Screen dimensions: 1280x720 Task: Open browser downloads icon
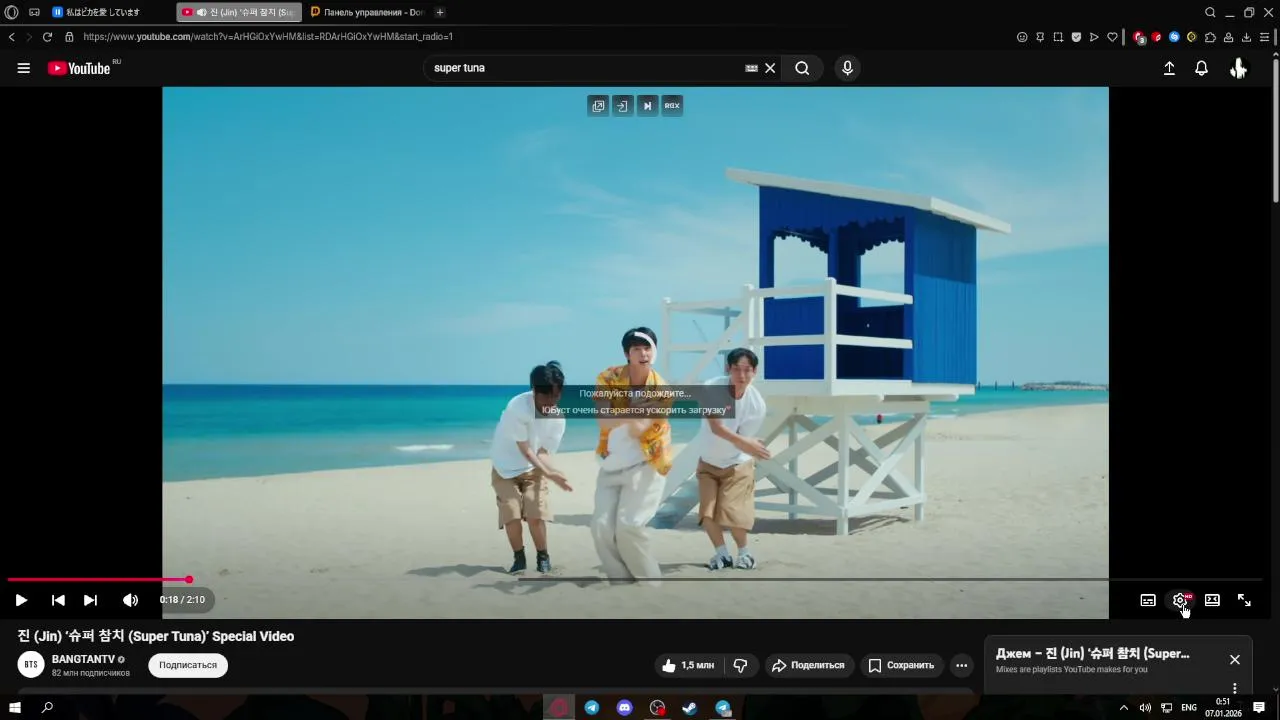1246,37
